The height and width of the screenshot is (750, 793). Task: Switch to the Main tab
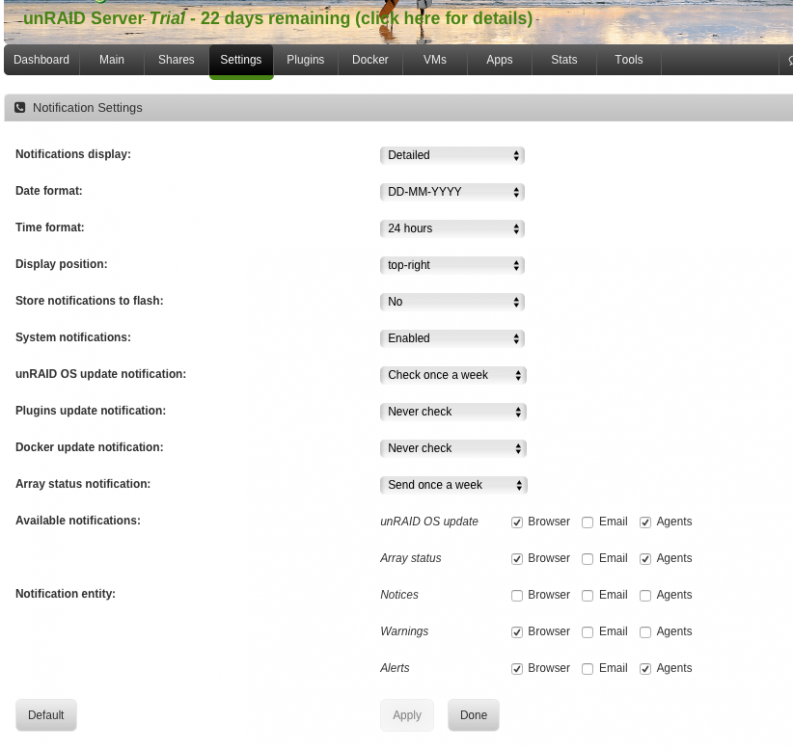112,60
